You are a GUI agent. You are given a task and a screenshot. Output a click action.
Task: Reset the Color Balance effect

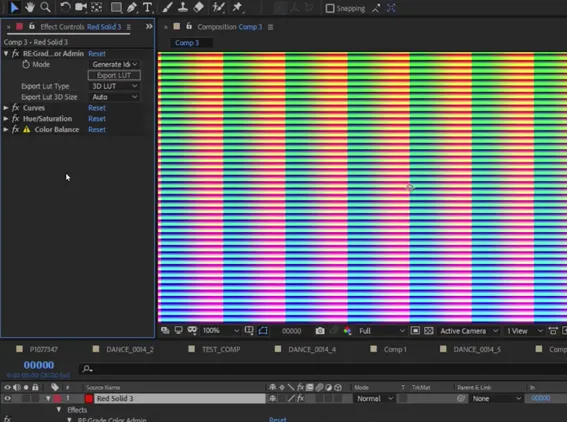point(97,129)
